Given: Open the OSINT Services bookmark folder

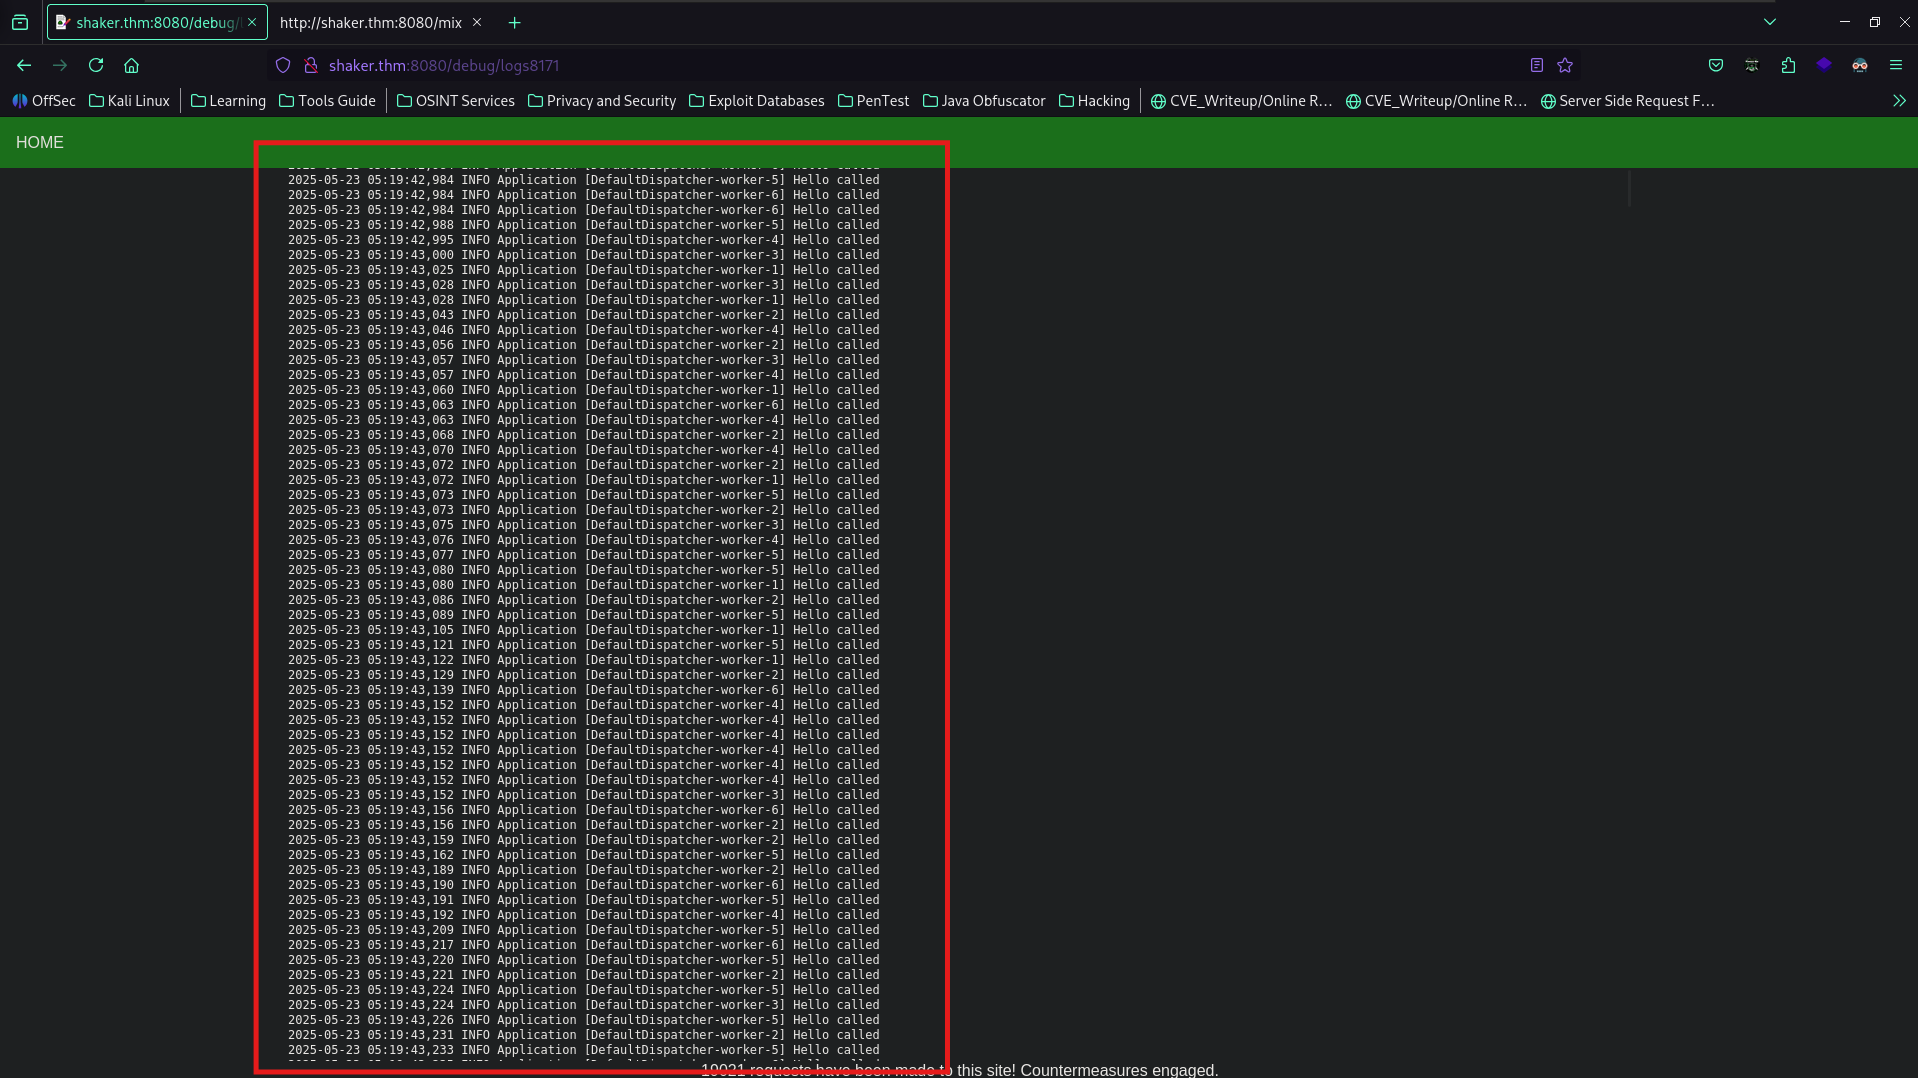Looking at the screenshot, I should coord(456,101).
